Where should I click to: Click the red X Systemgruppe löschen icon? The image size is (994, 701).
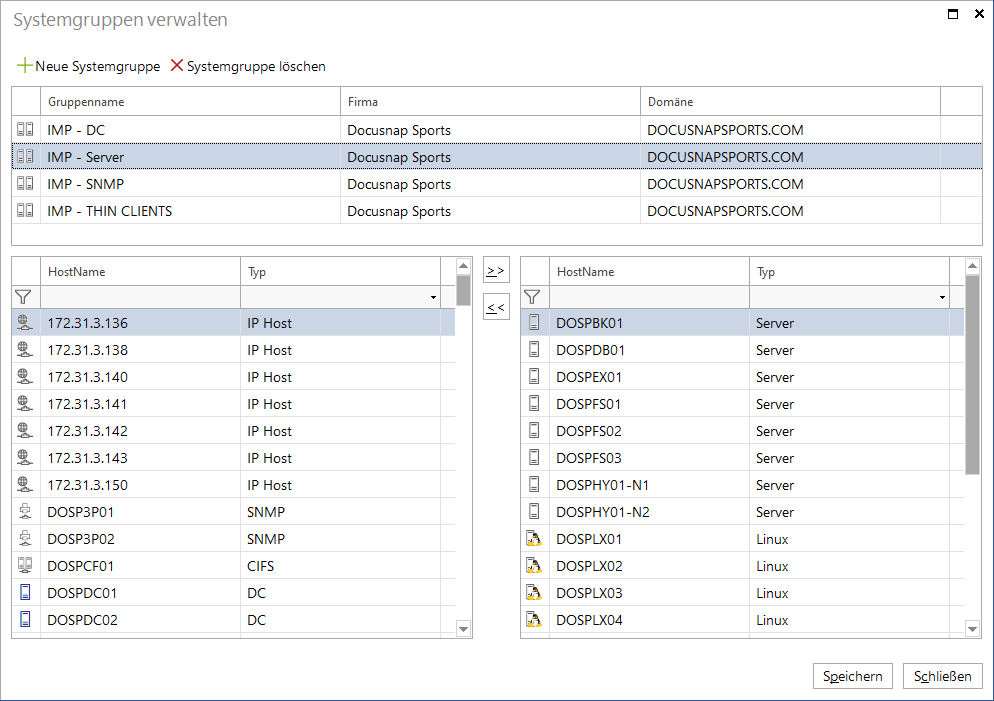(x=177, y=65)
